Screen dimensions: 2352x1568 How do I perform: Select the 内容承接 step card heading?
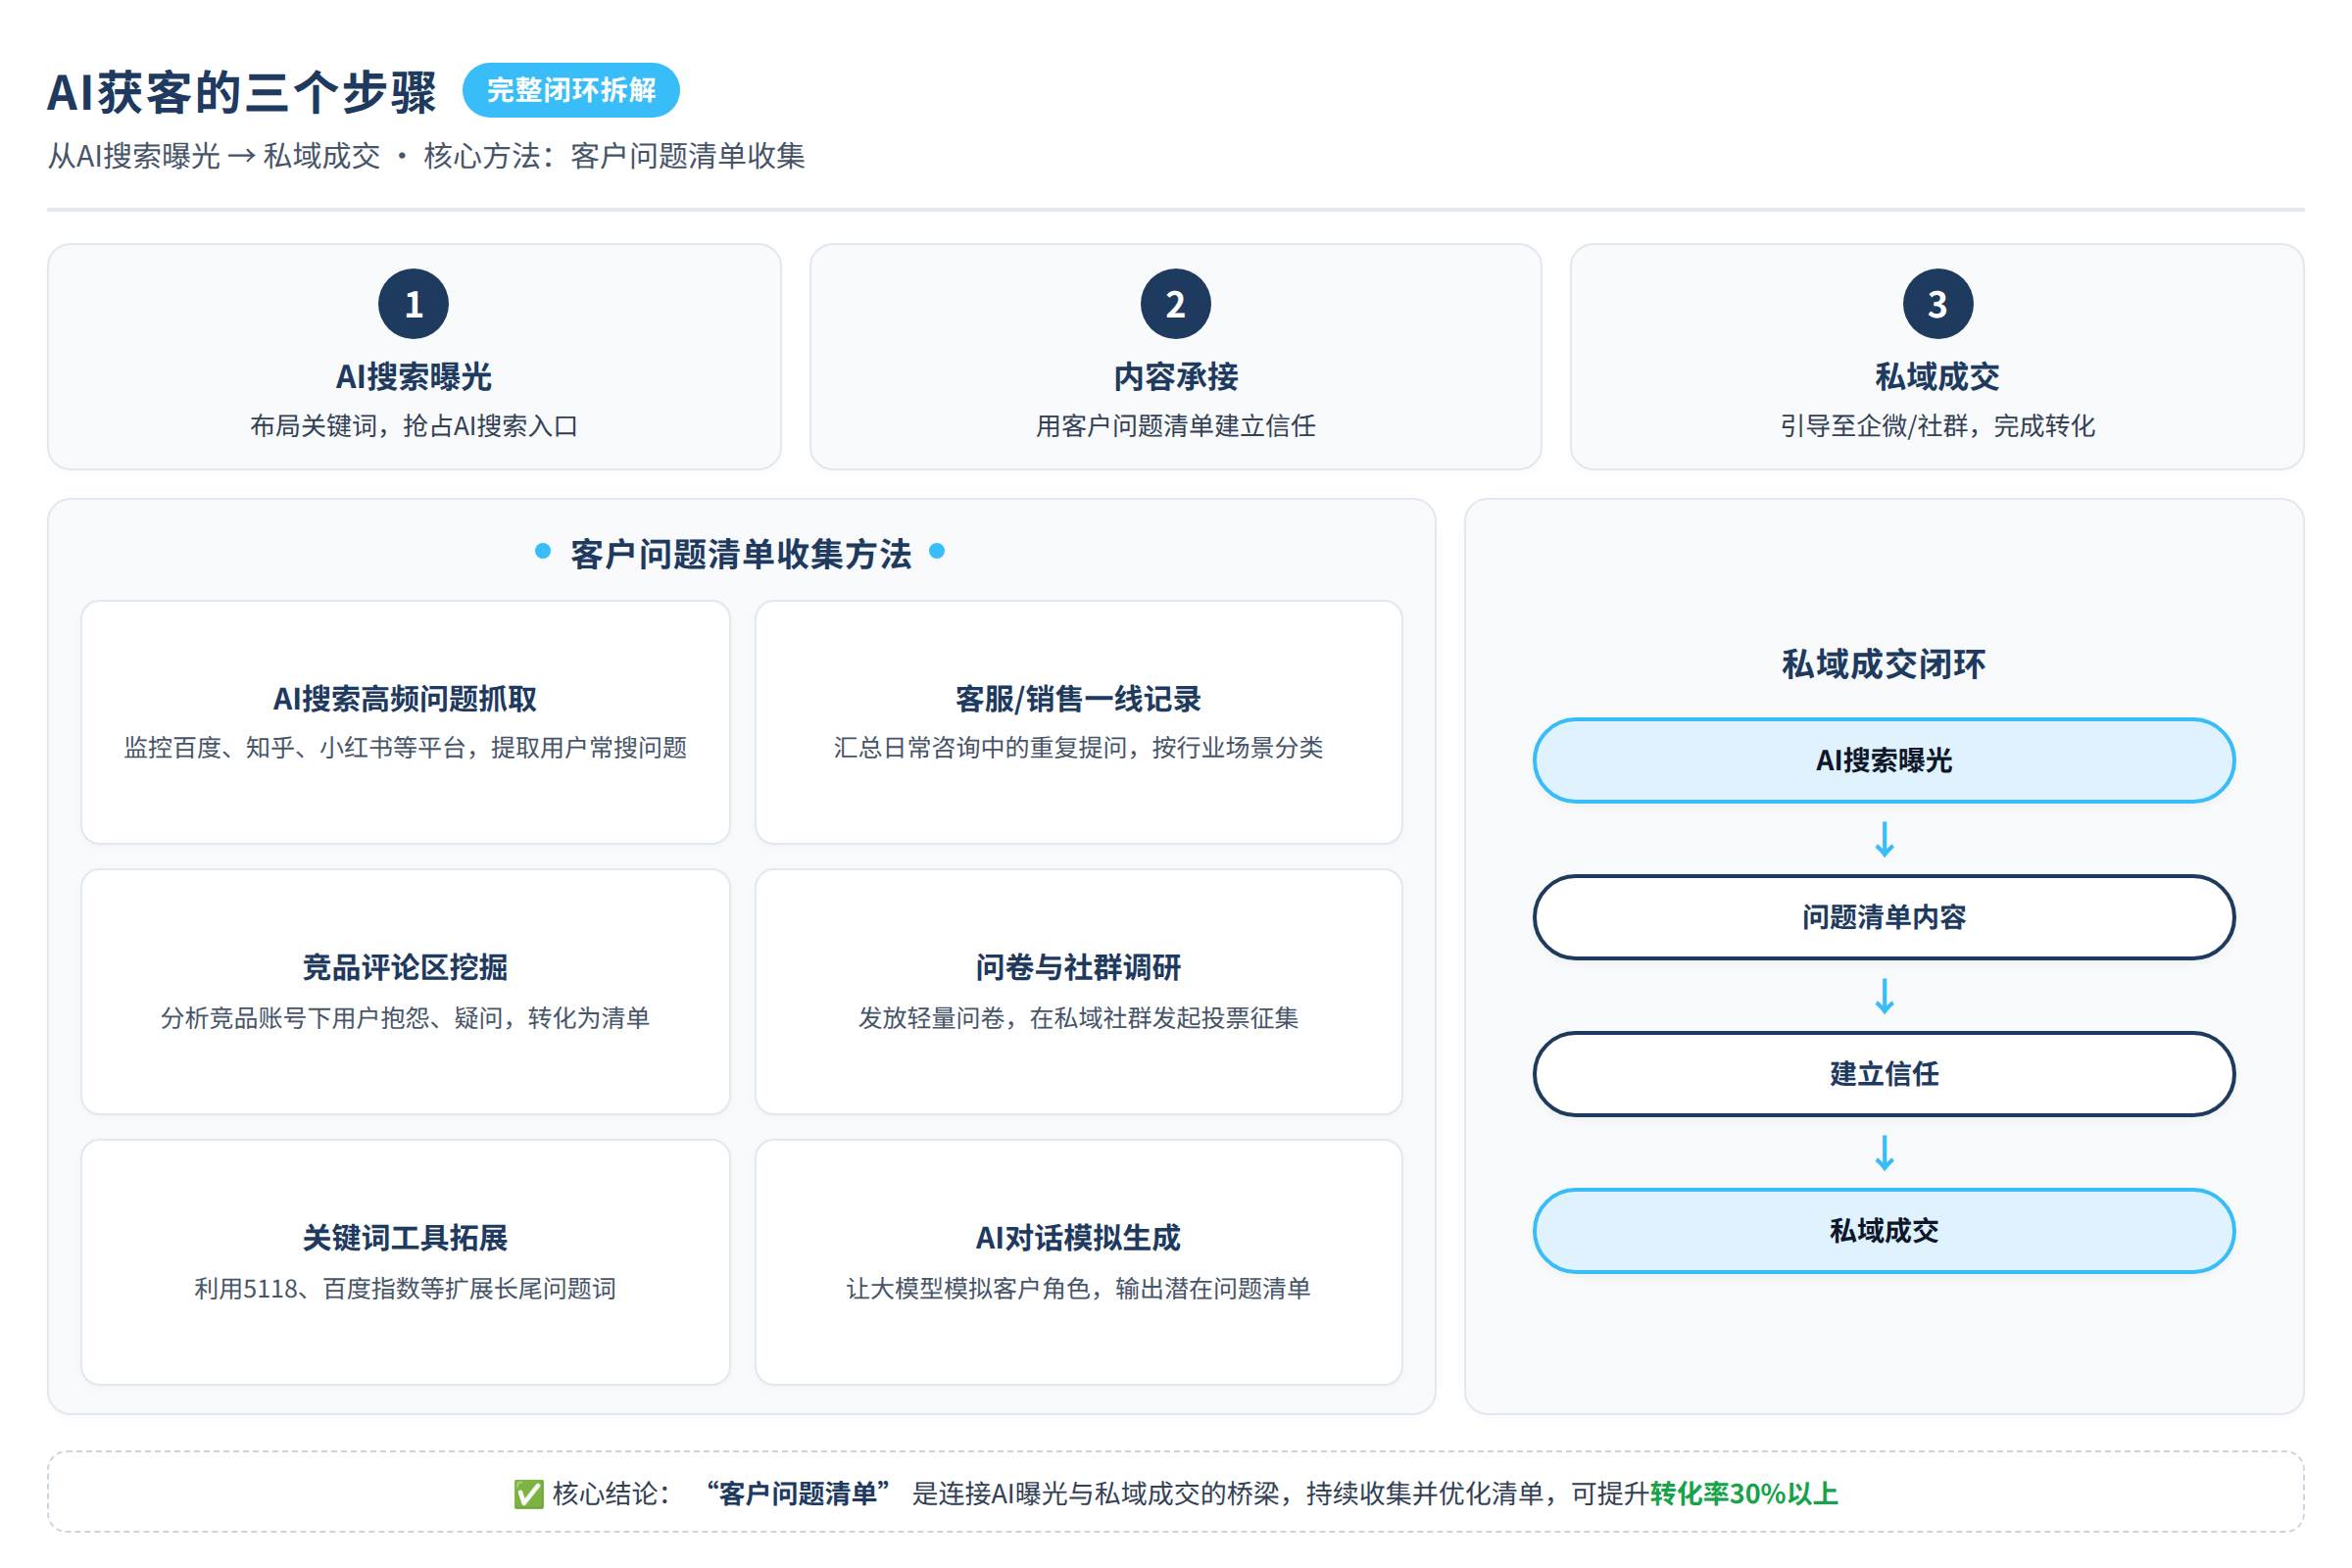tap(1176, 377)
